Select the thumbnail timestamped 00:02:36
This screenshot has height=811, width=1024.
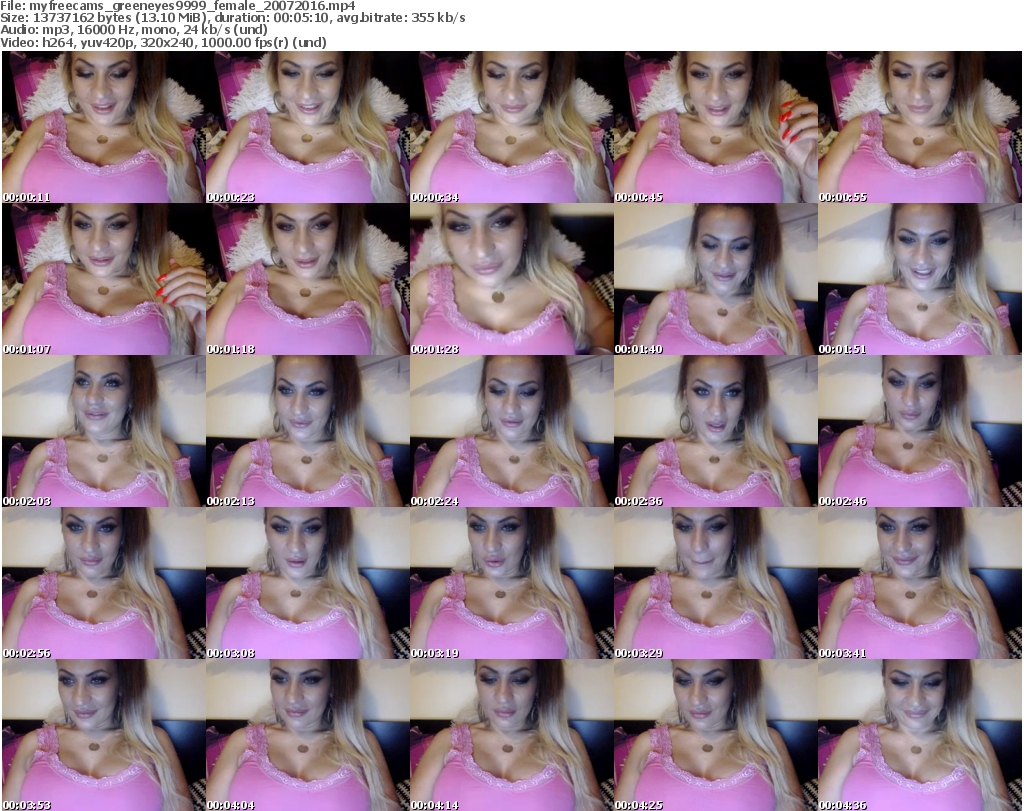click(x=715, y=432)
